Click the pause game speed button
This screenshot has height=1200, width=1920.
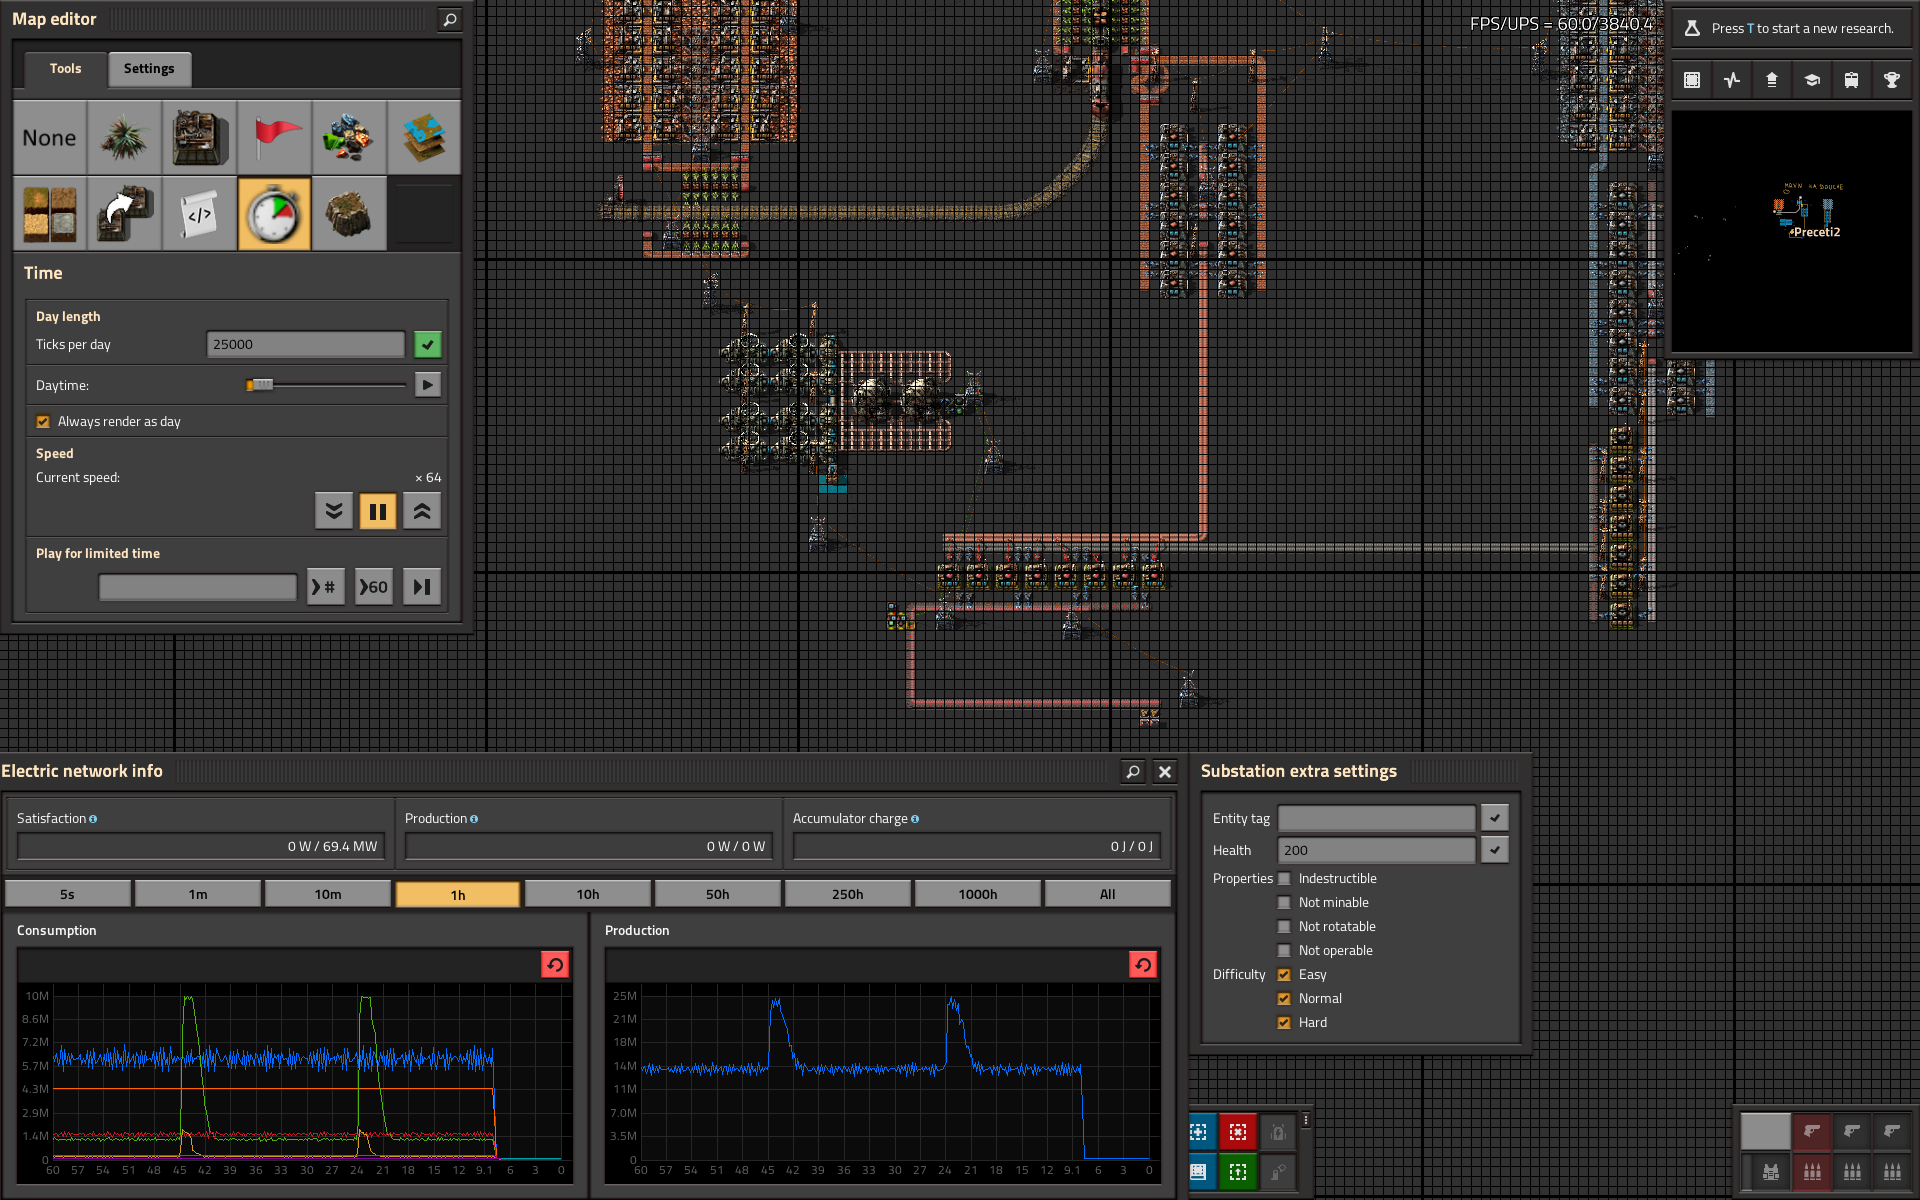click(x=378, y=512)
